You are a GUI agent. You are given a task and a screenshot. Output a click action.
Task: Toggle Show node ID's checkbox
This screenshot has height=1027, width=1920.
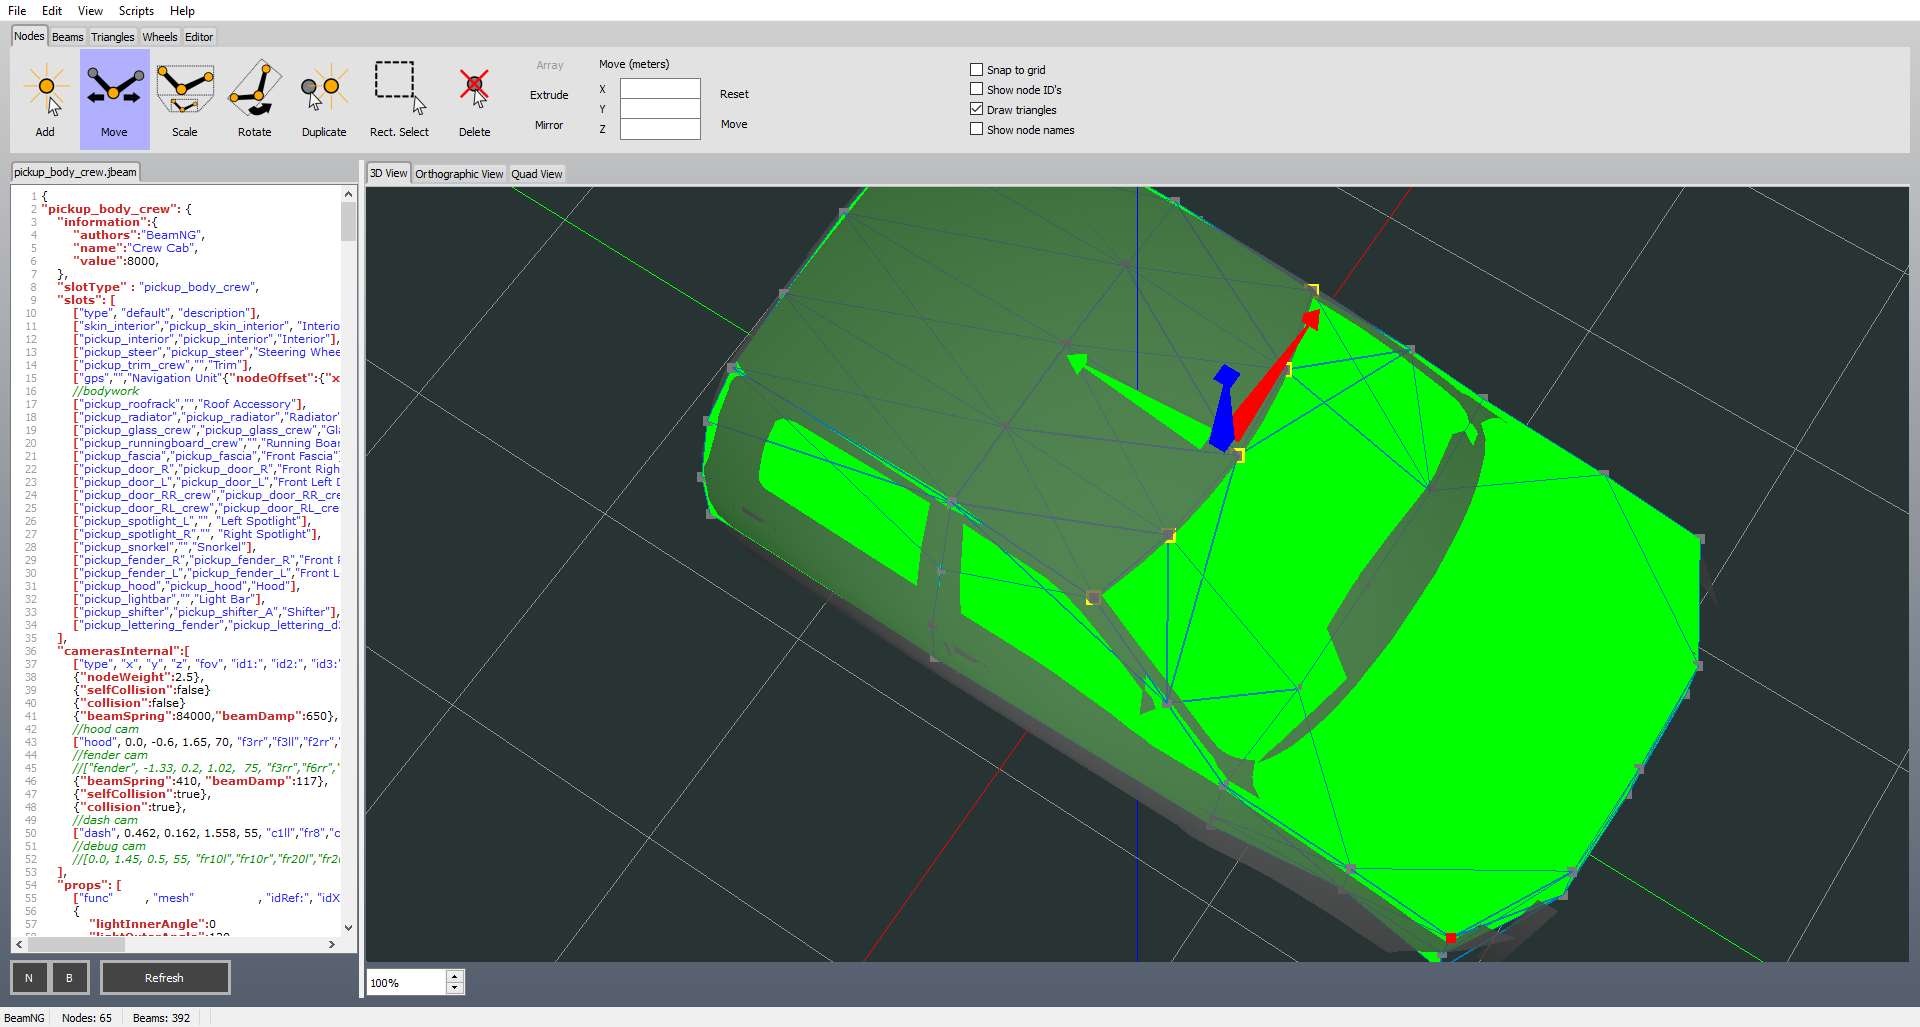977,90
